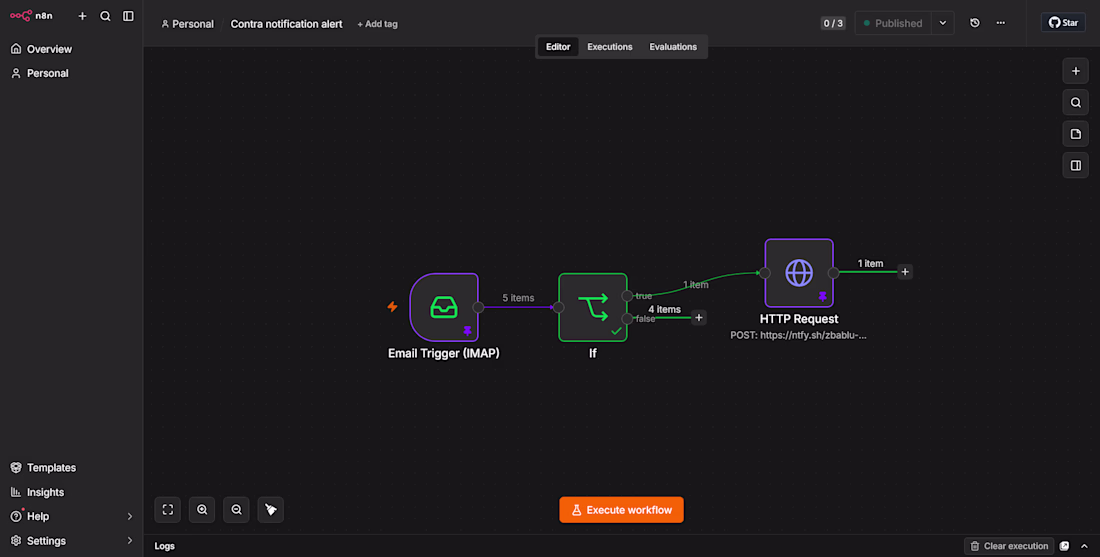Image resolution: width=1100 pixels, height=557 pixels.
Task: Expand the logs panel chevron
Action: (x=1085, y=546)
